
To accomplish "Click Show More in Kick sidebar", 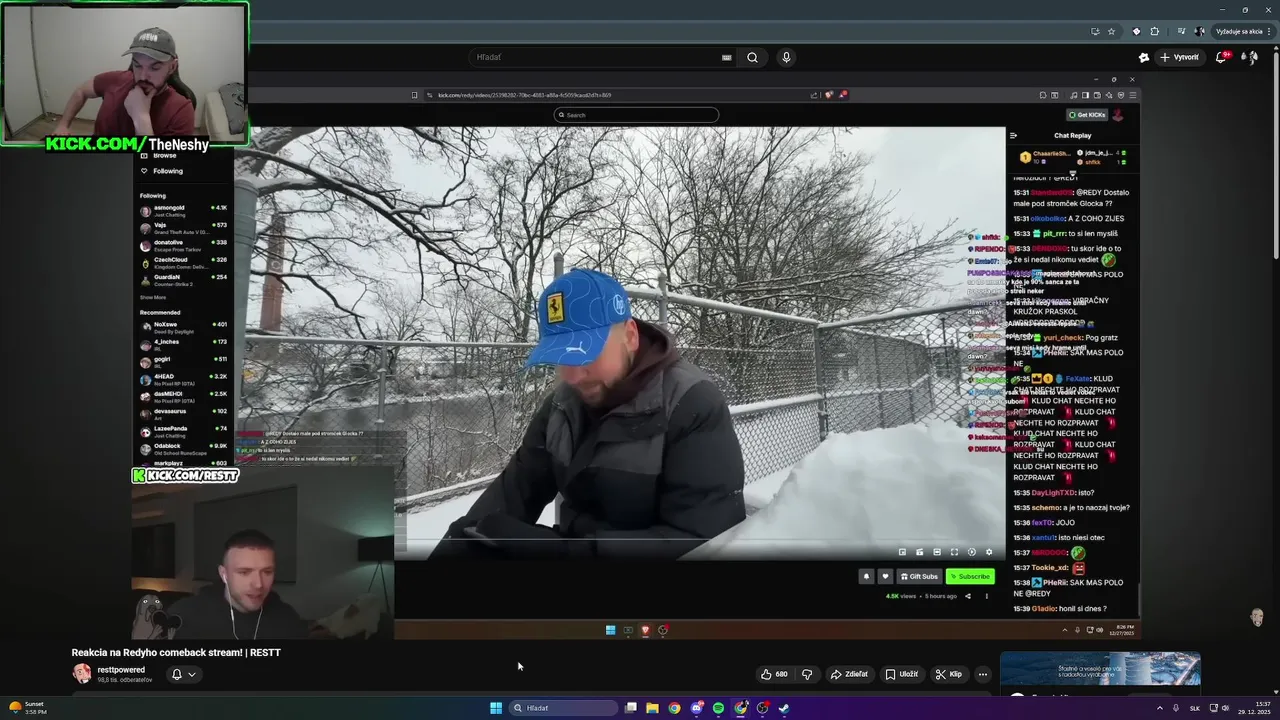I will click(153, 297).
